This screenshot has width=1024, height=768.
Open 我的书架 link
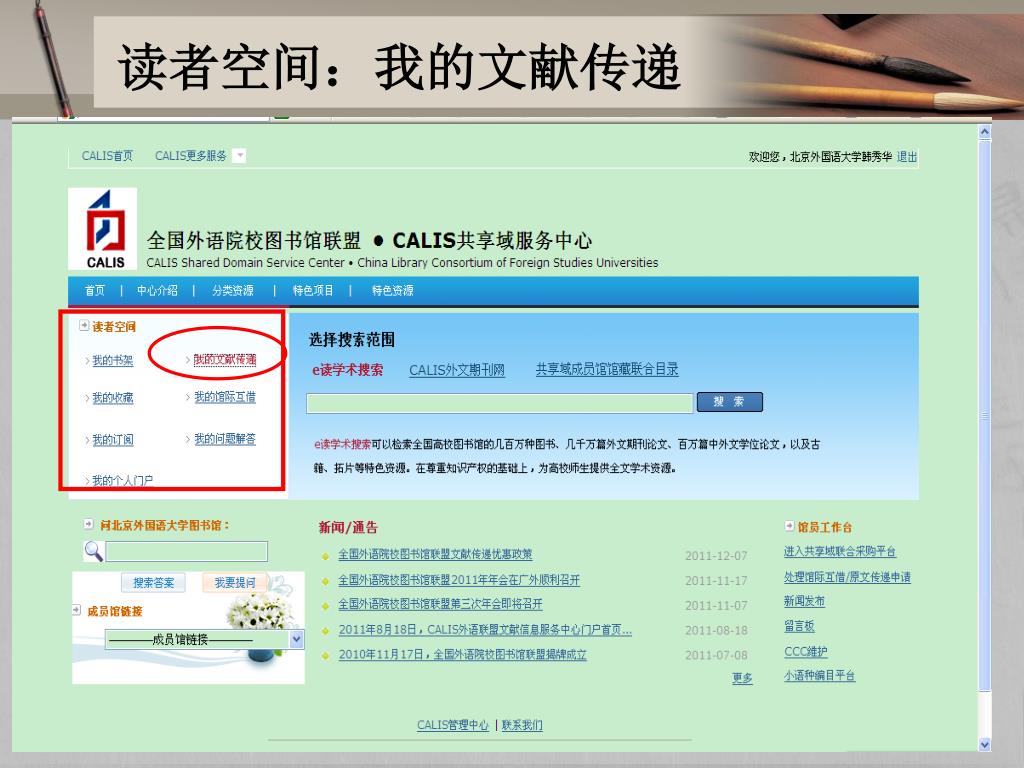pos(112,360)
